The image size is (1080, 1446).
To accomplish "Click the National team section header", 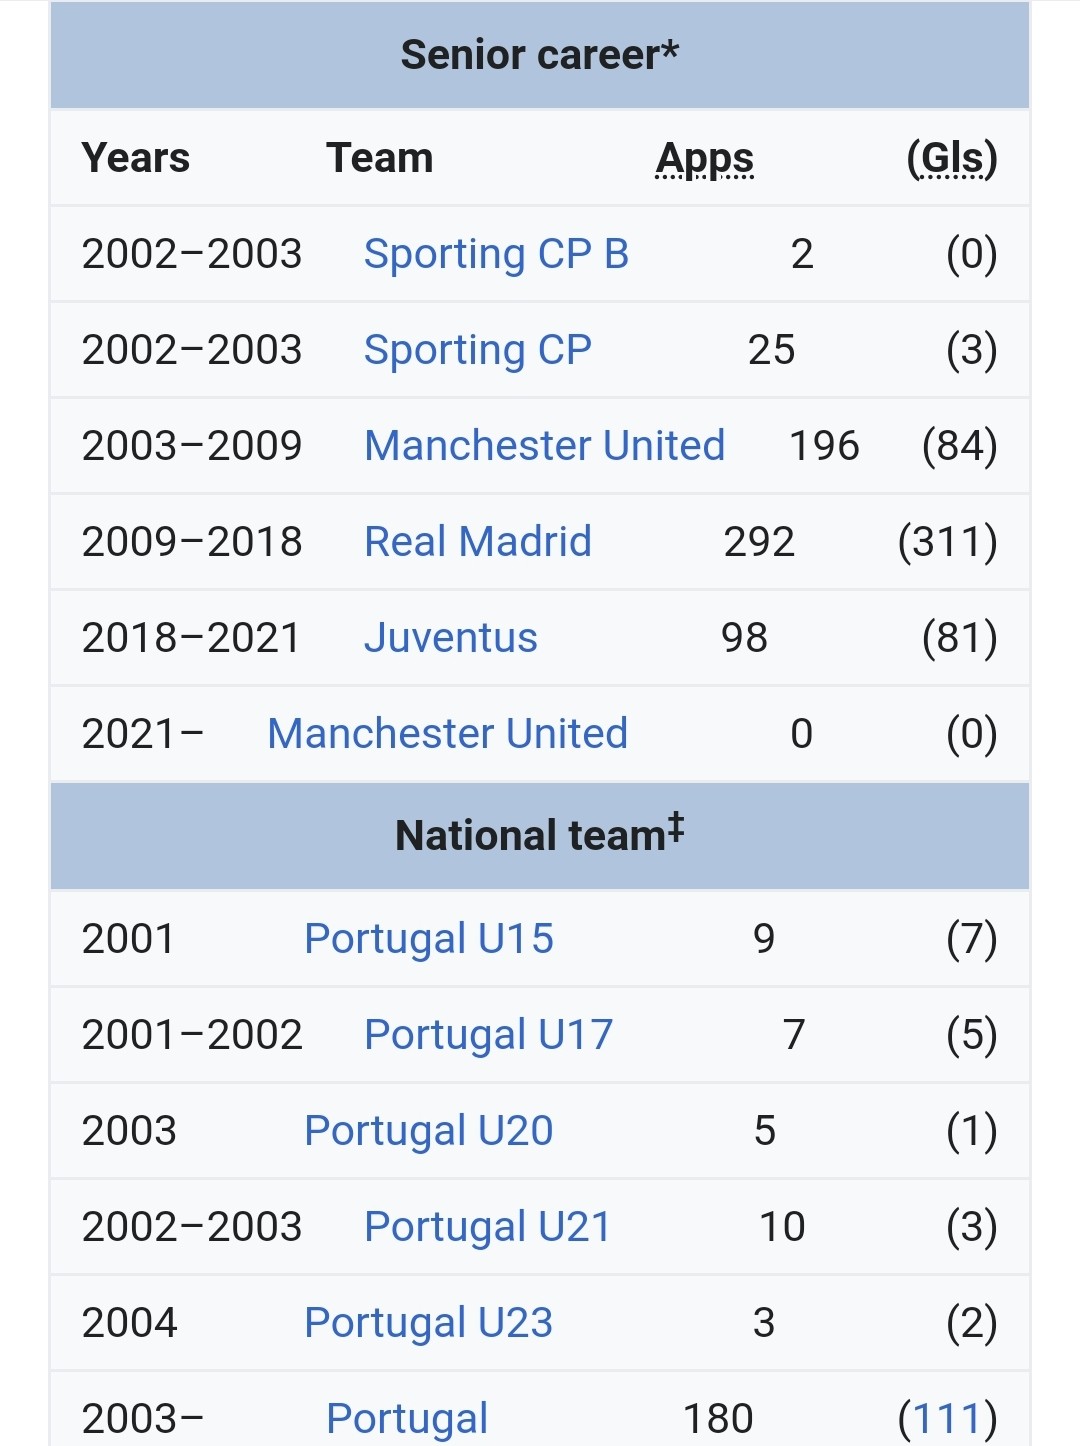I will coord(540,836).
